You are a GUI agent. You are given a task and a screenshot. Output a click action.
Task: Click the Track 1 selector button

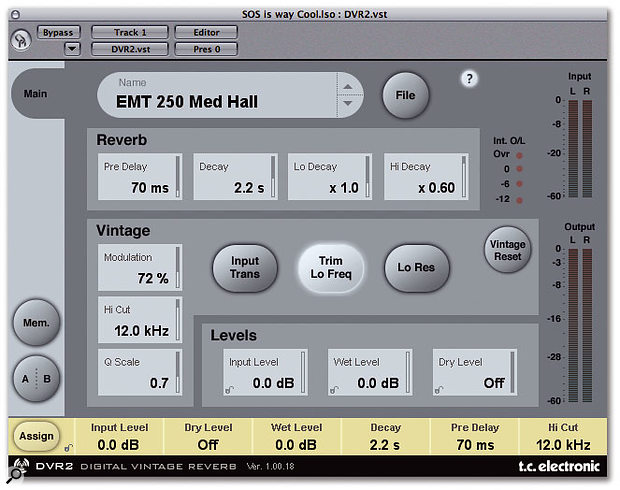[x=130, y=32]
